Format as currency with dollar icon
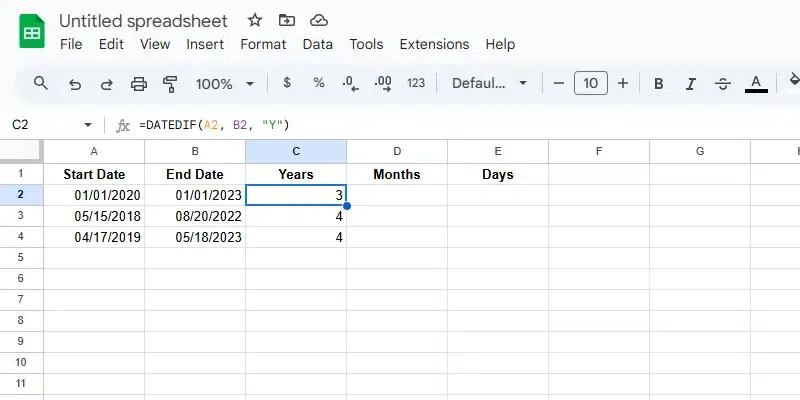This screenshot has height=400, width=800. click(x=287, y=83)
